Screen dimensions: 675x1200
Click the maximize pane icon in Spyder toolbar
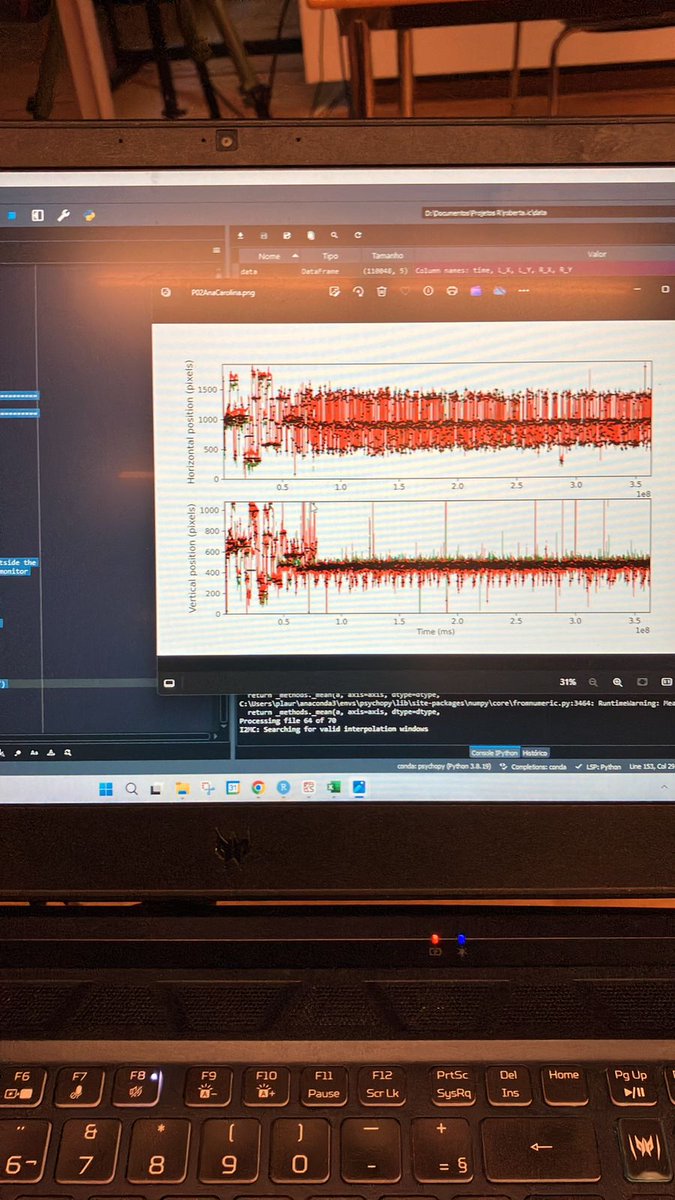coord(37,214)
